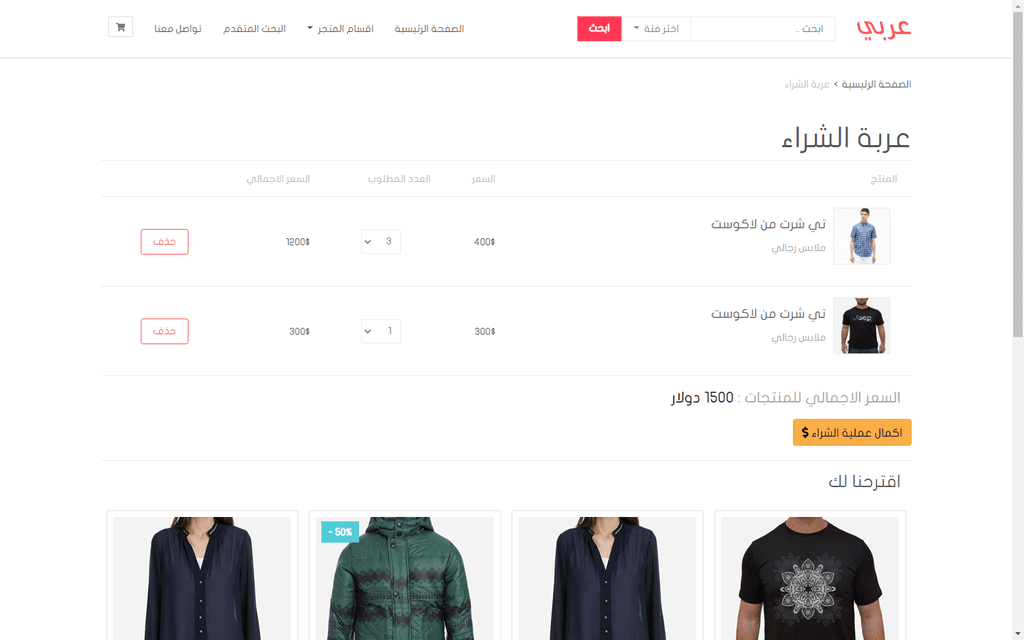
Task: Focus the ابحث search input field
Action: 763,29
